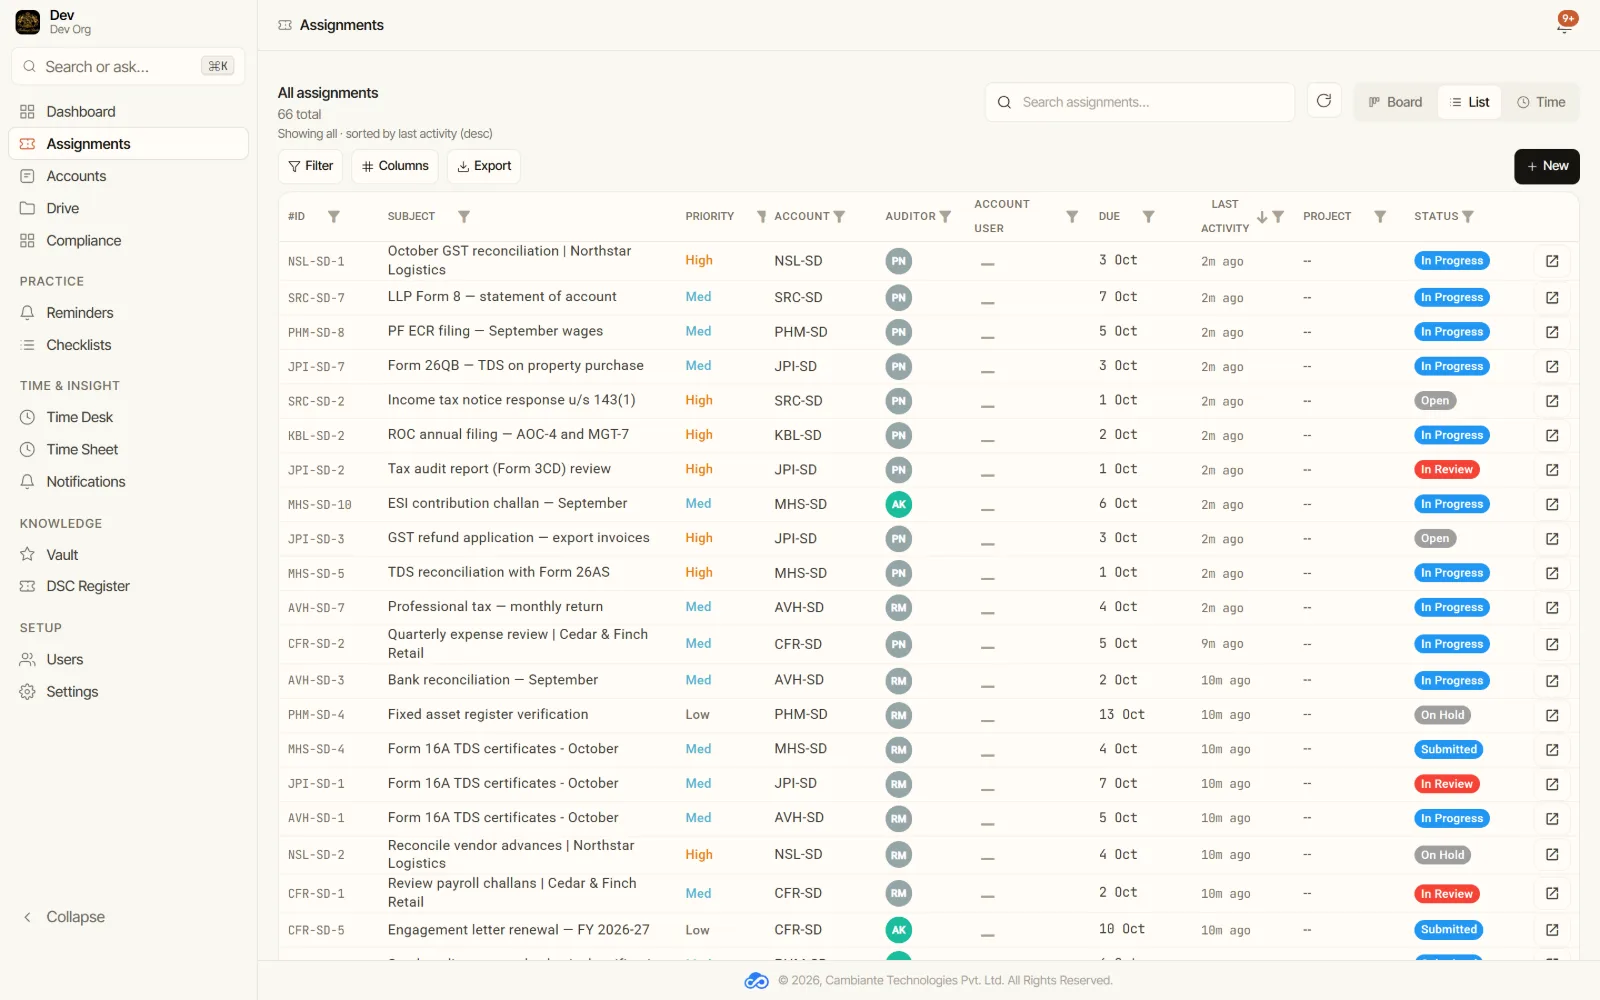Open Dashboard from sidebar
This screenshot has height=1000, width=1600.
coord(128,111)
